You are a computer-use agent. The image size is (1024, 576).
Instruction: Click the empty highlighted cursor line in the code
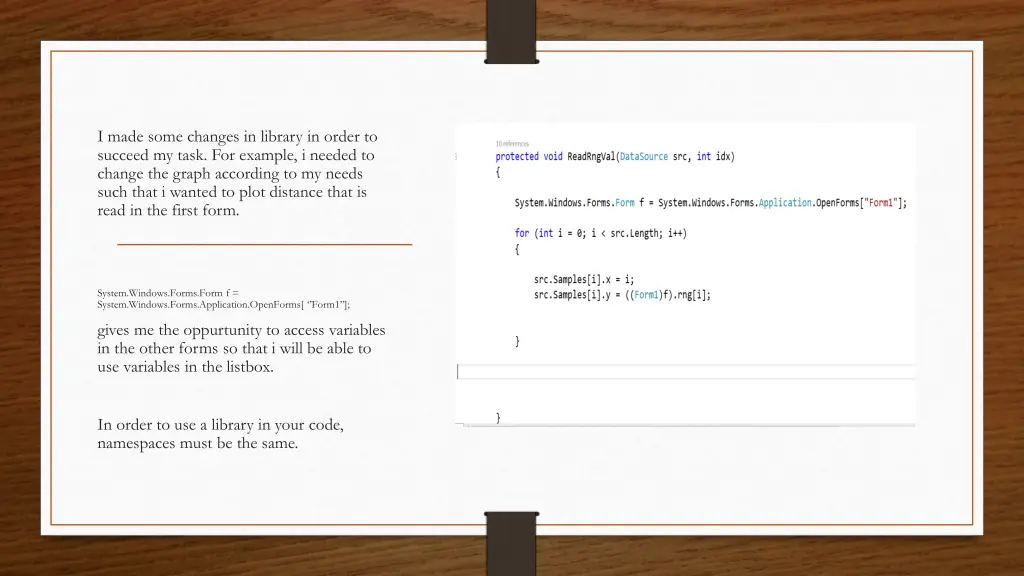tap(686, 372)
